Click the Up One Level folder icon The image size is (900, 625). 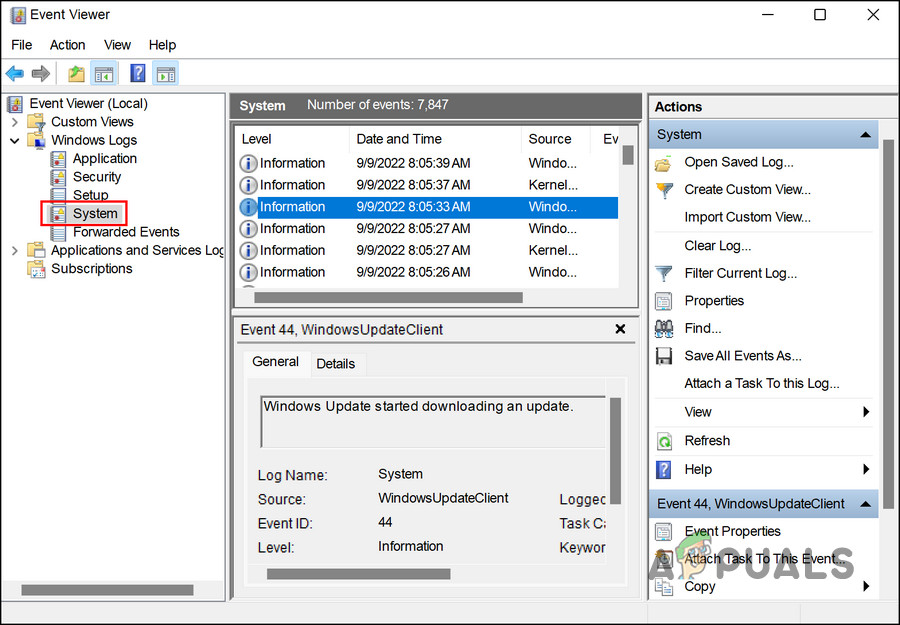(x=76, y=73)
